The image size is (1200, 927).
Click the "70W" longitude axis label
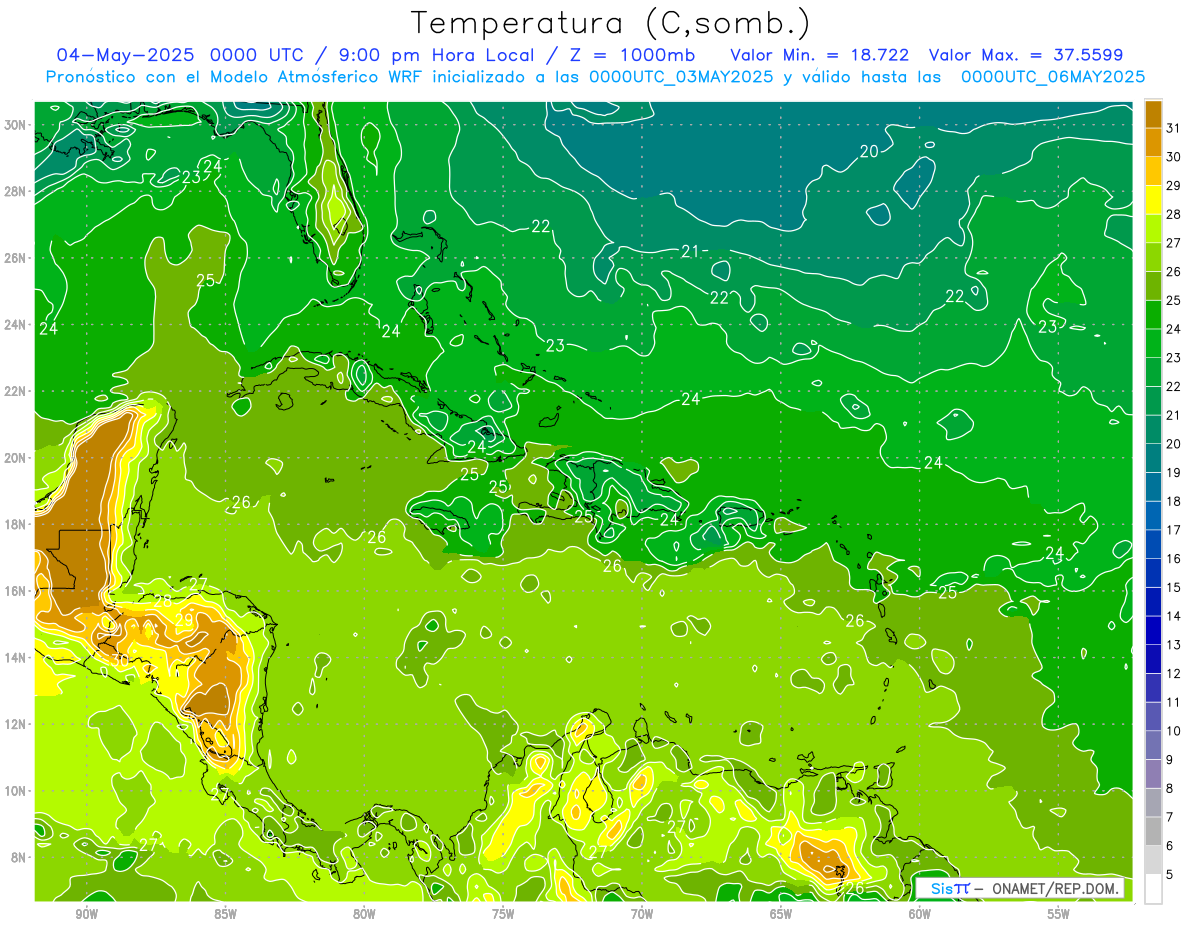642,913
